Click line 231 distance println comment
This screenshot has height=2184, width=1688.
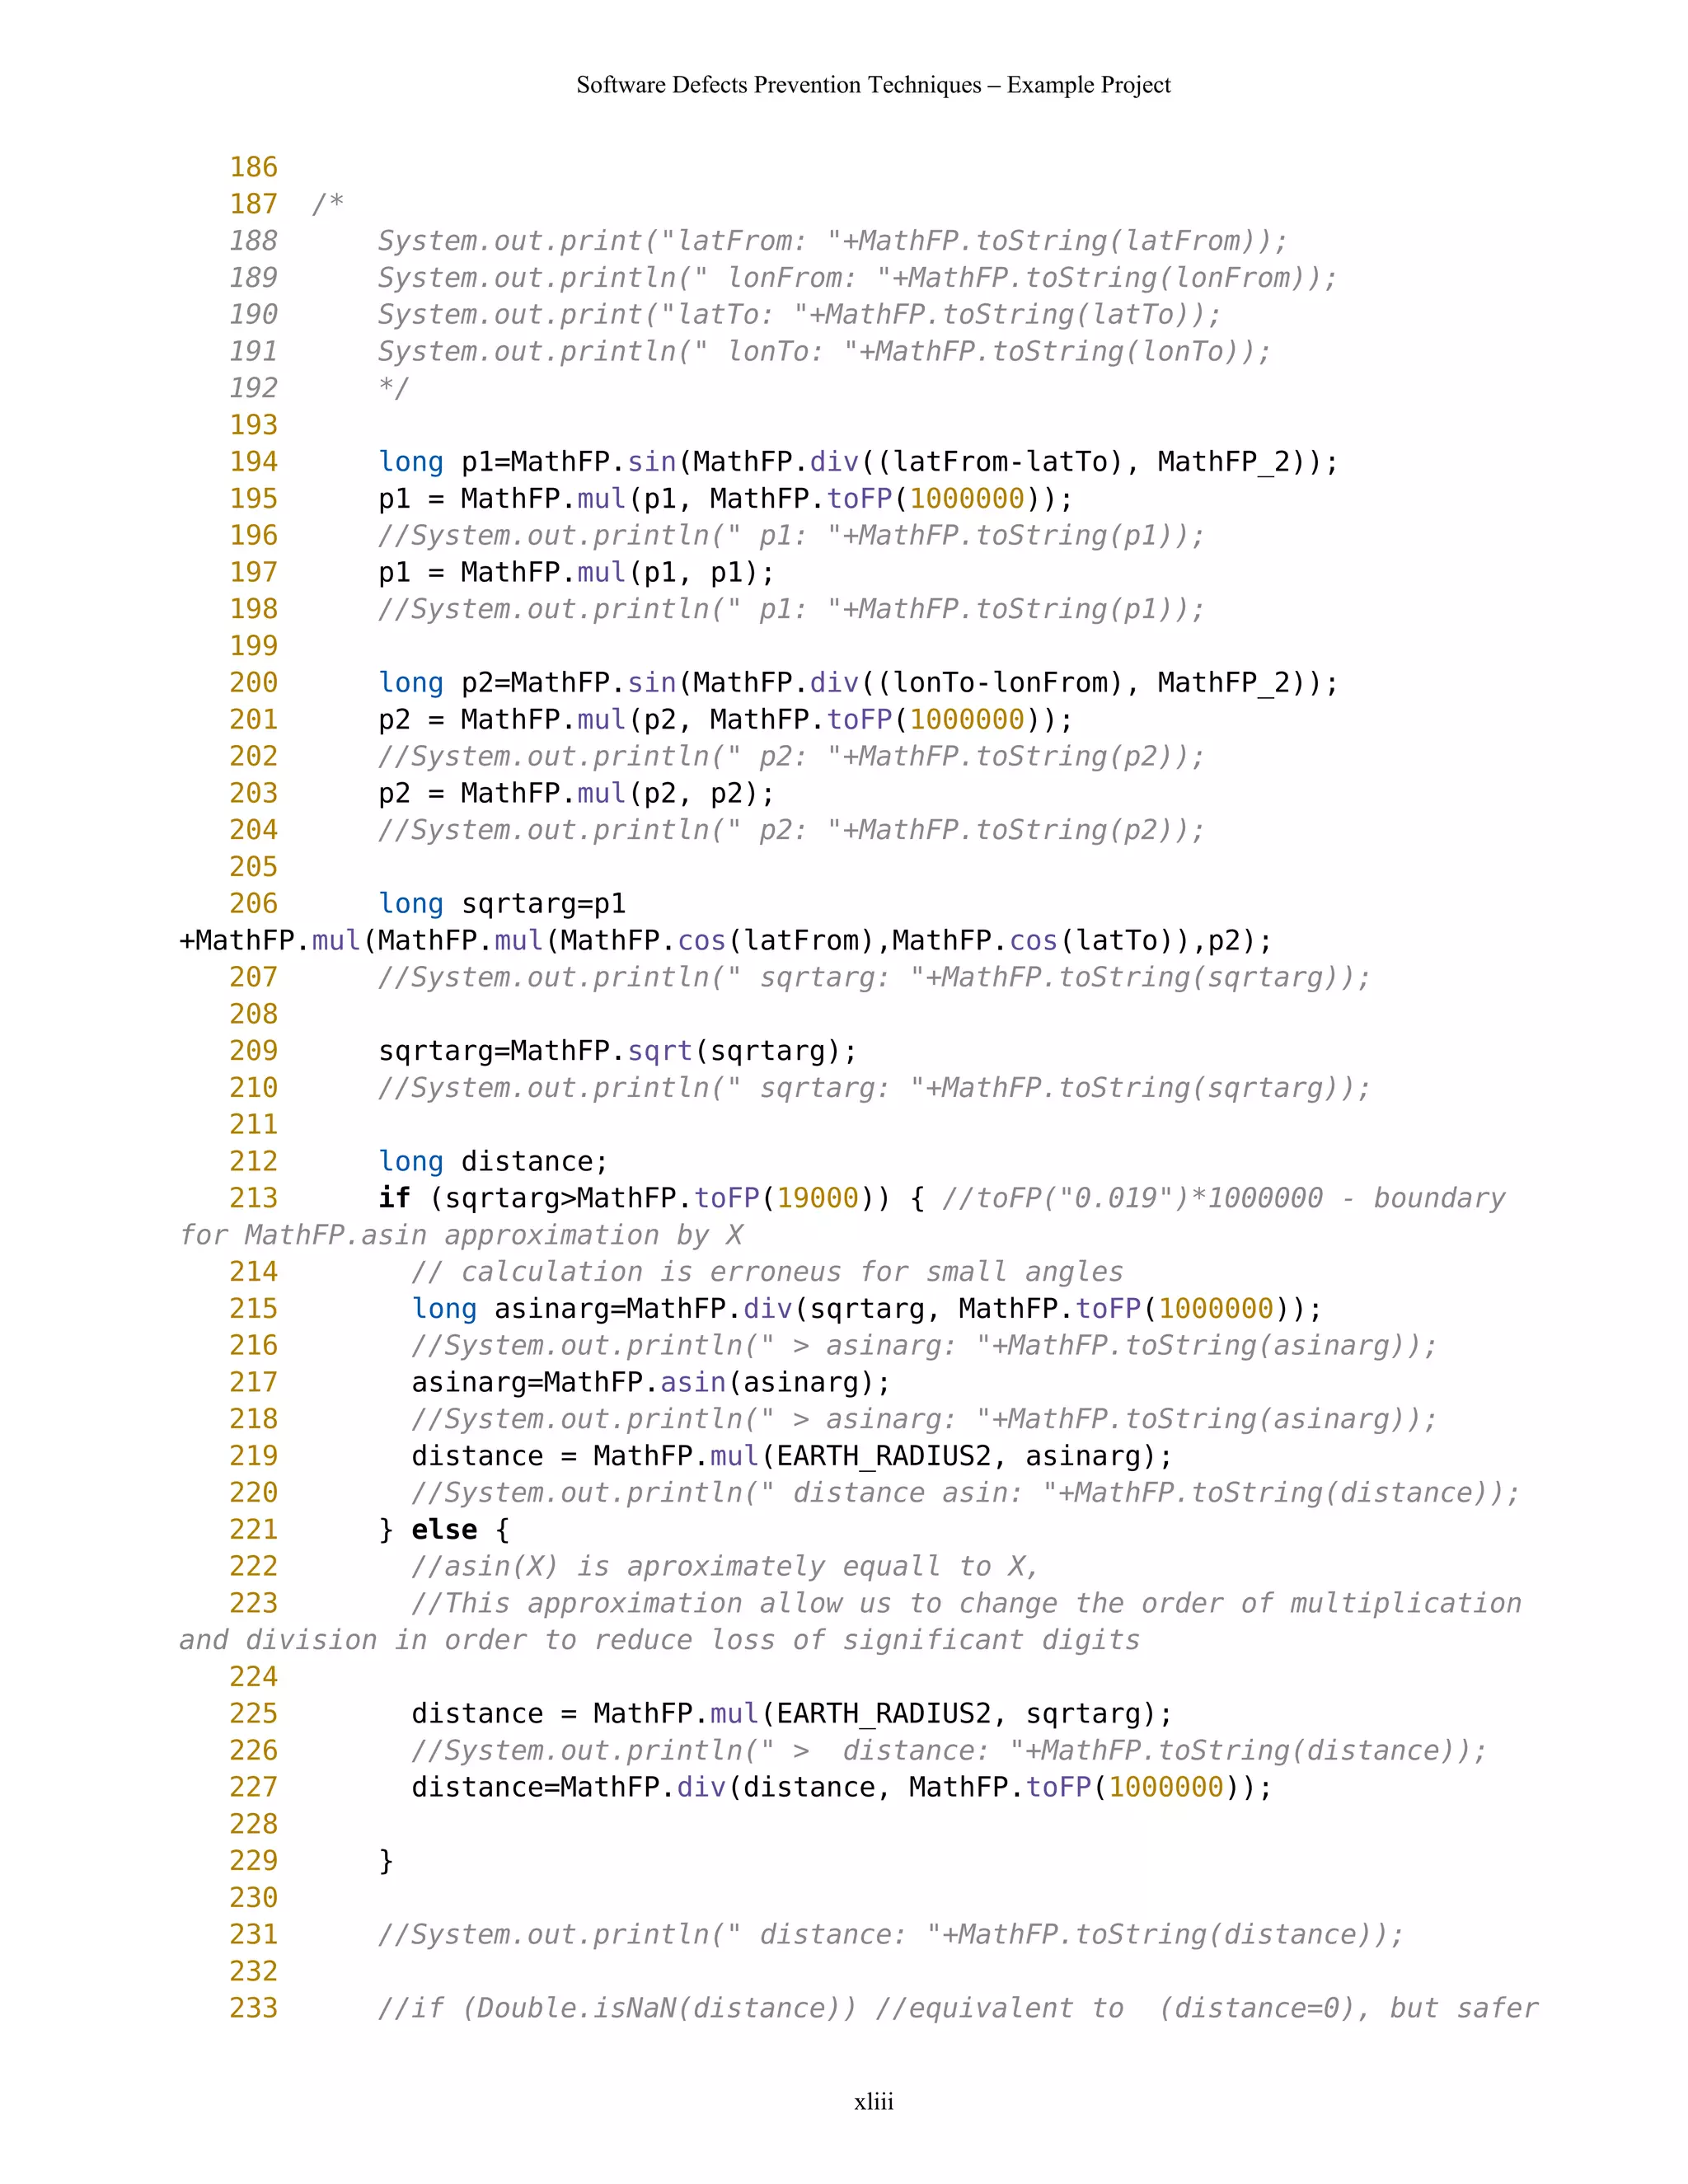click(890, 1935)
